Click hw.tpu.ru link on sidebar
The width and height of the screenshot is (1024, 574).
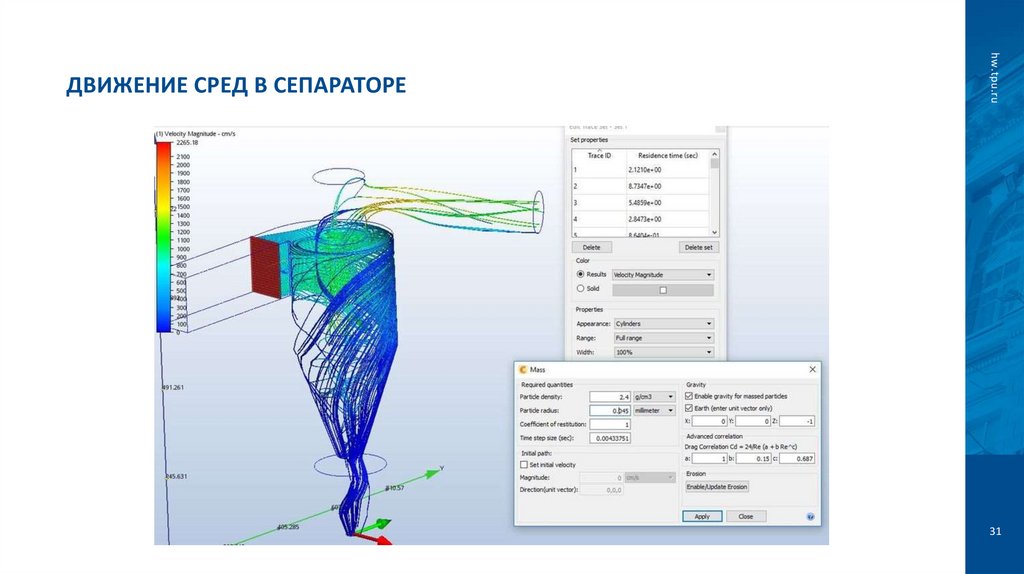995,77
